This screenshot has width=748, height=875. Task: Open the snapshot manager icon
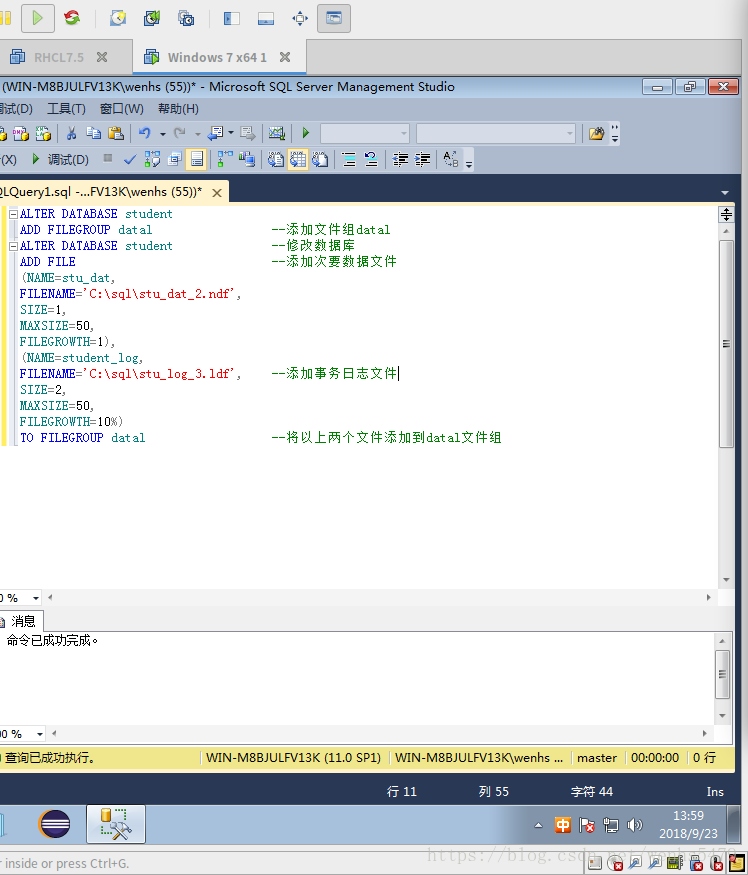click(x=186, y=18)
